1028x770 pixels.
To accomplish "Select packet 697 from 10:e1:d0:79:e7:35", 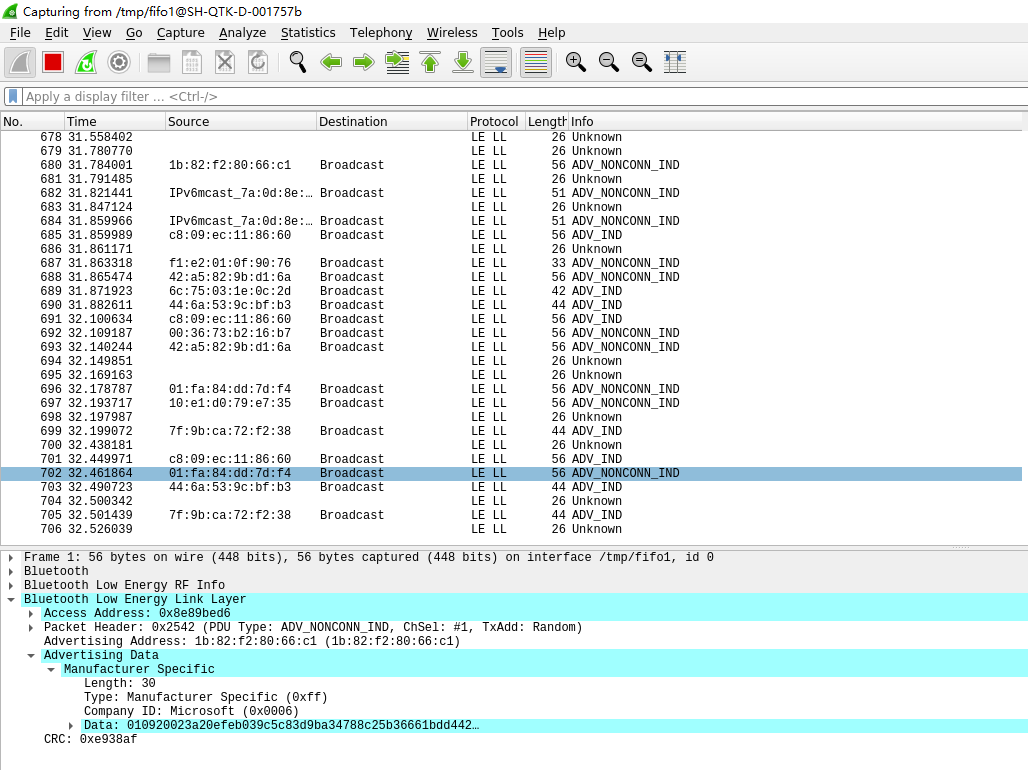I will pyautogui.click(x=511, y=403).
